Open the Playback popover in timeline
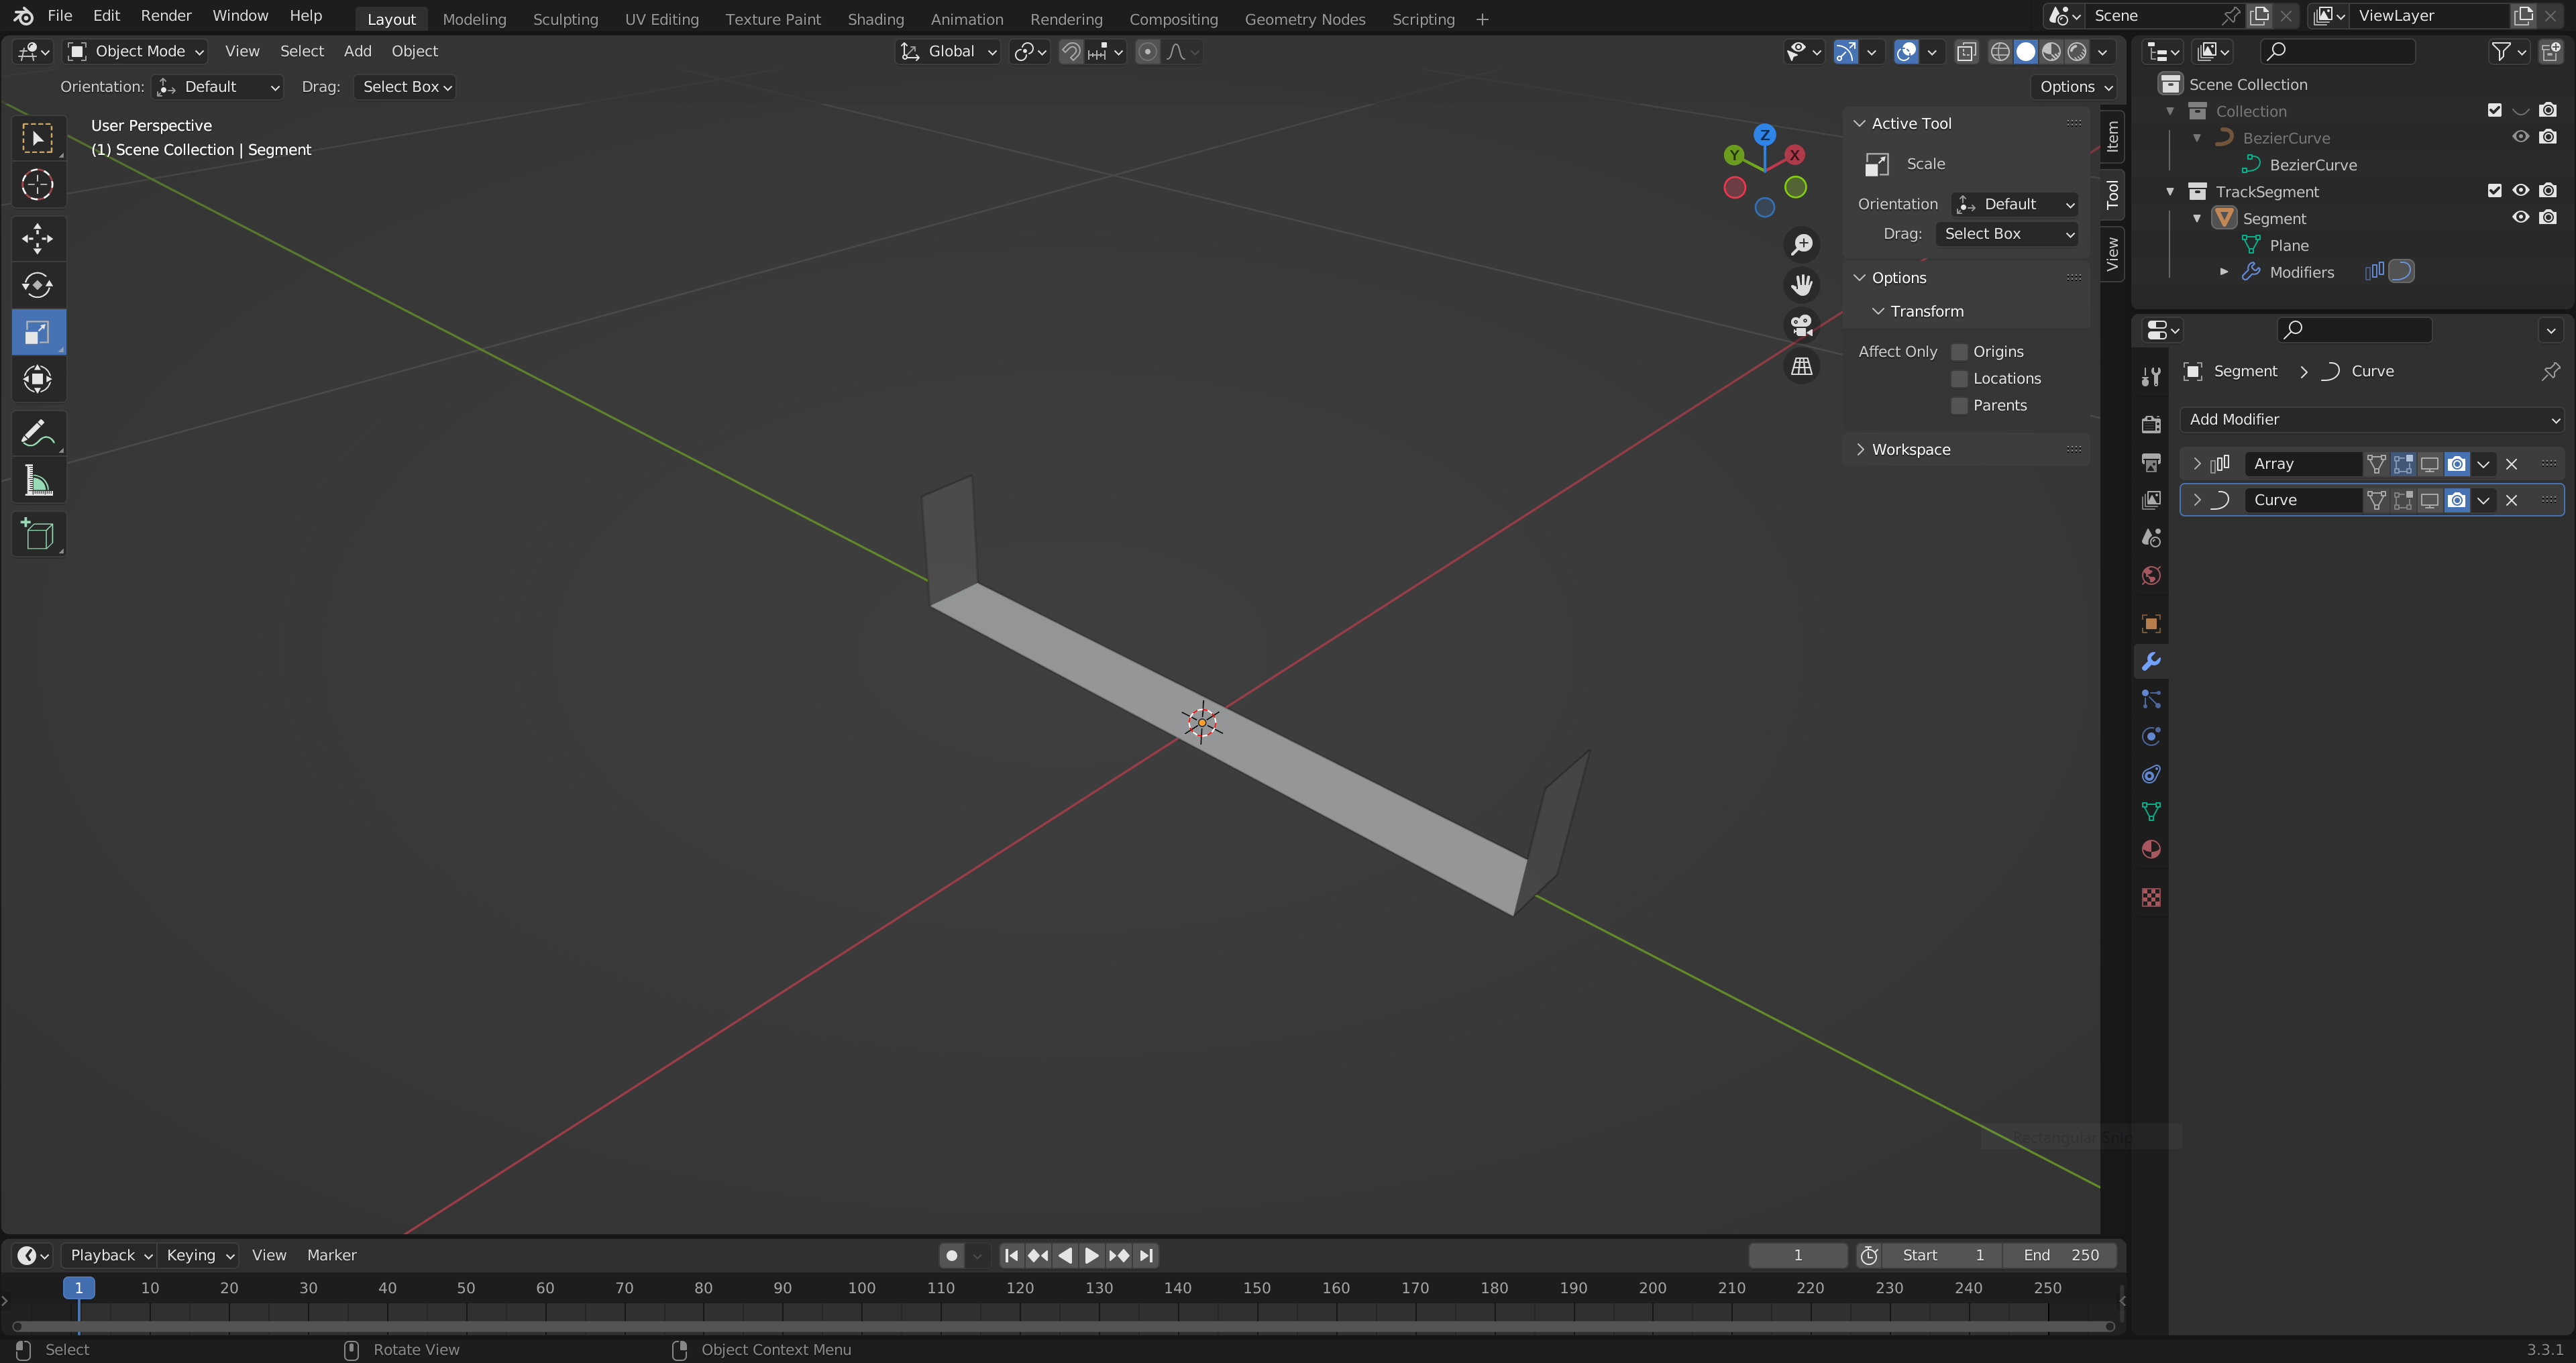 click(110, 1255)
